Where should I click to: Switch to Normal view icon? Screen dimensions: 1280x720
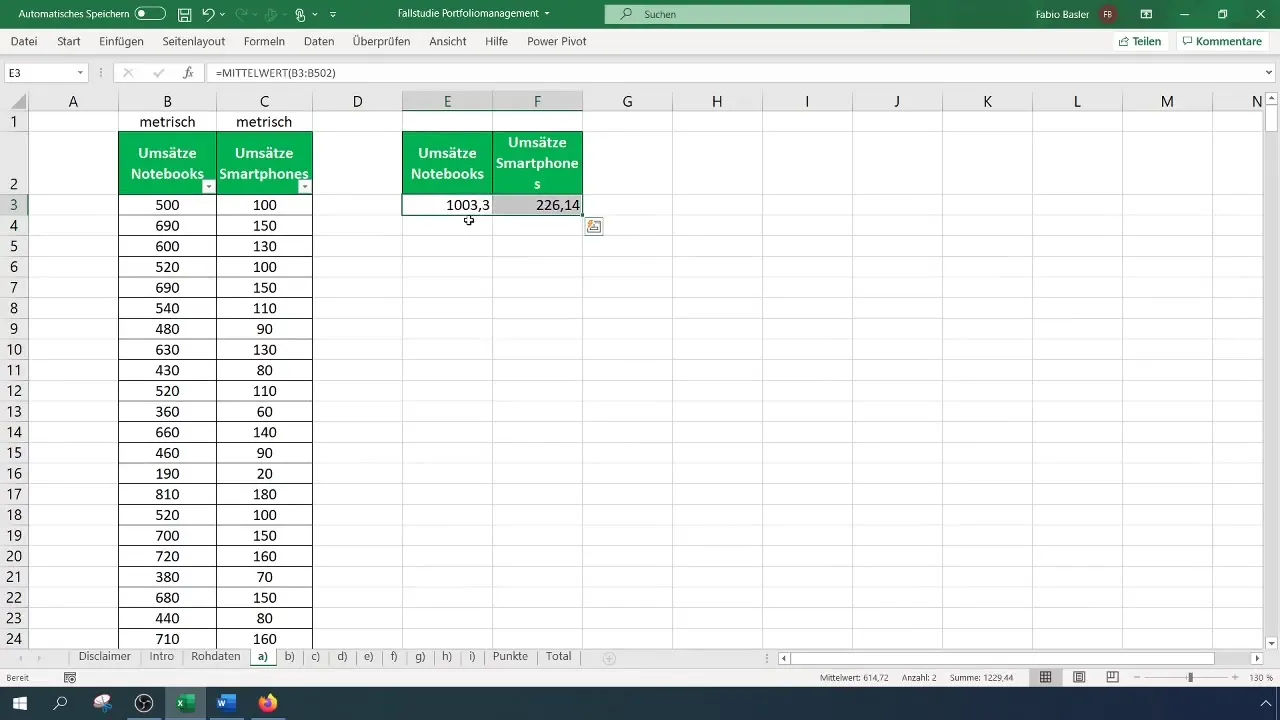coord(1045,677)
